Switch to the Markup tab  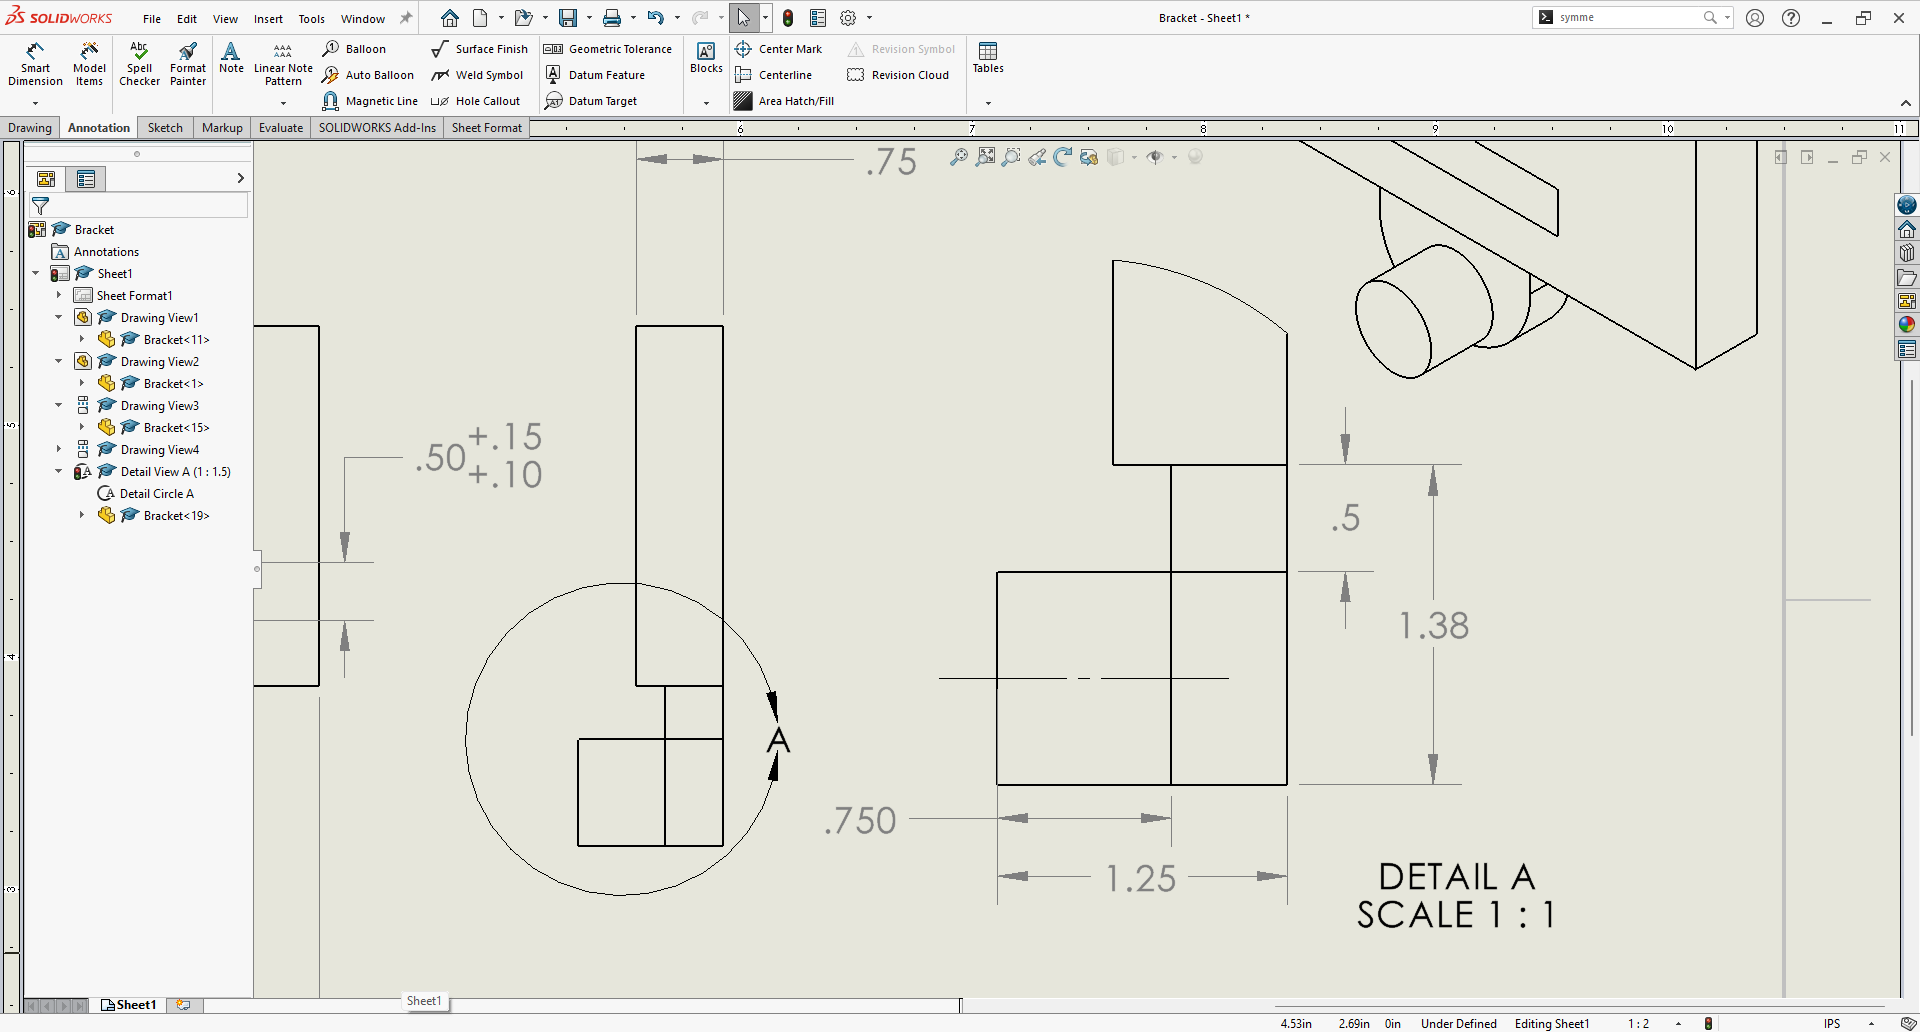[222, 128]
